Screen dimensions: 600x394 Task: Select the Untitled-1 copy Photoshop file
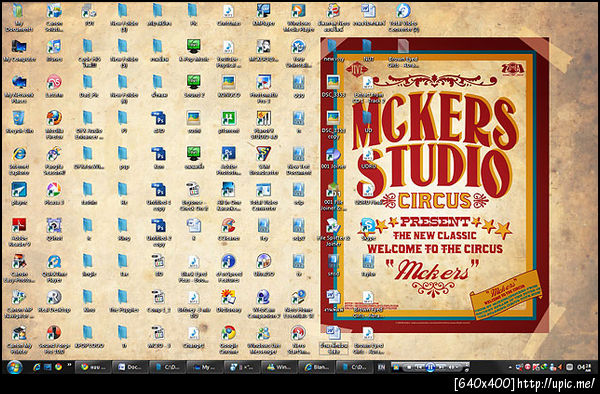(158, 196)
